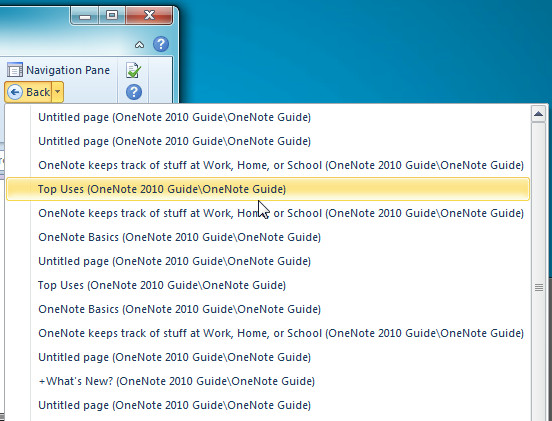Select last Untitled page entry at bottom
The image size is (552, 421).
point(268,405)
